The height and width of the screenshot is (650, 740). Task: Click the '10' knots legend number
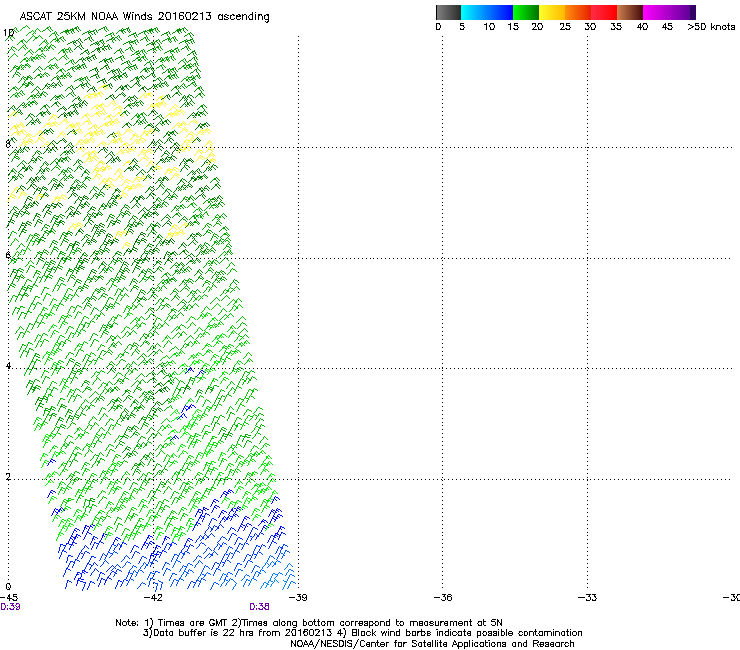click(489, 27)
